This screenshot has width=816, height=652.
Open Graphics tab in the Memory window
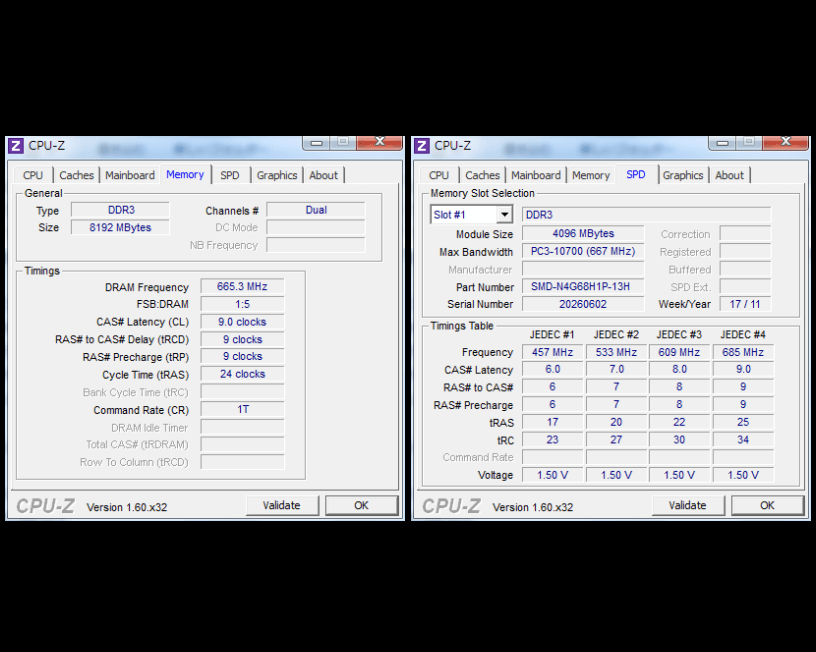coord(277,175)
